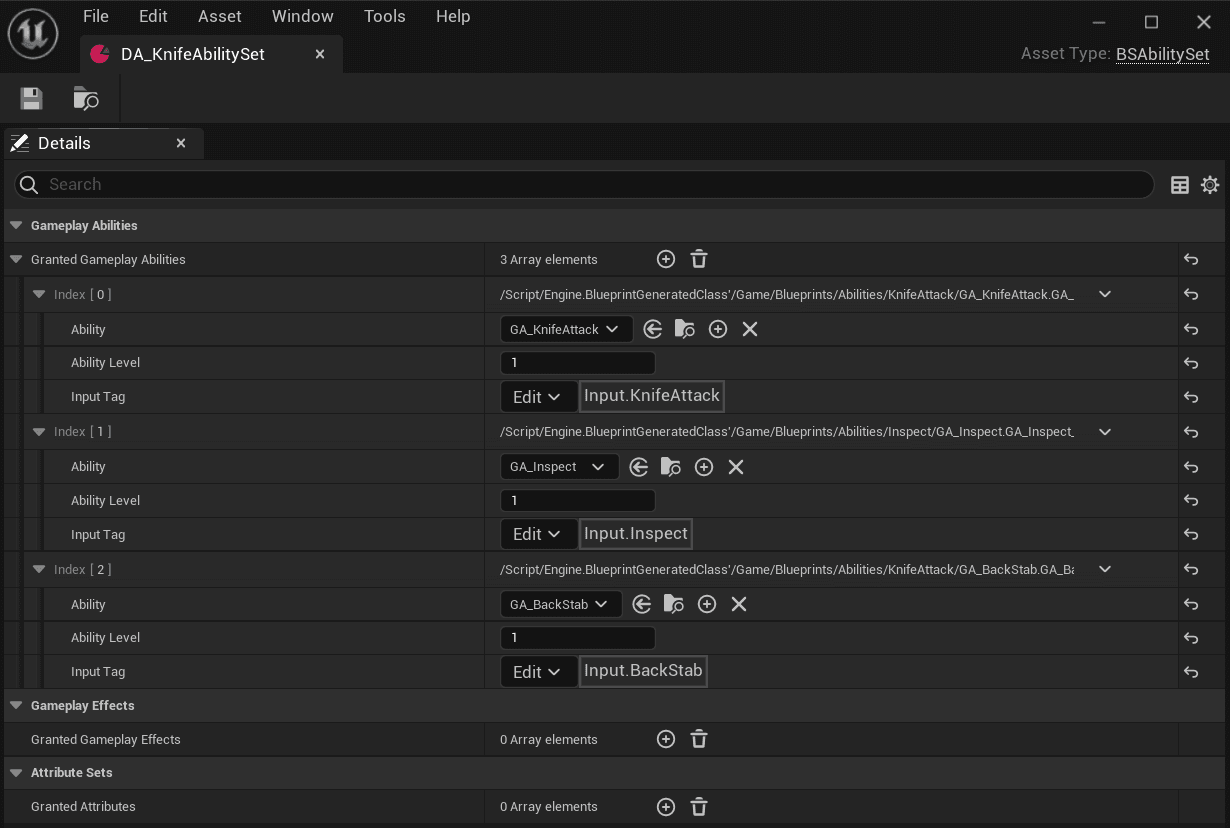Screen dimensions: 1230x828
Task: Browse to asset in Content Browser toolbar icon
Action: click(86, 98)
